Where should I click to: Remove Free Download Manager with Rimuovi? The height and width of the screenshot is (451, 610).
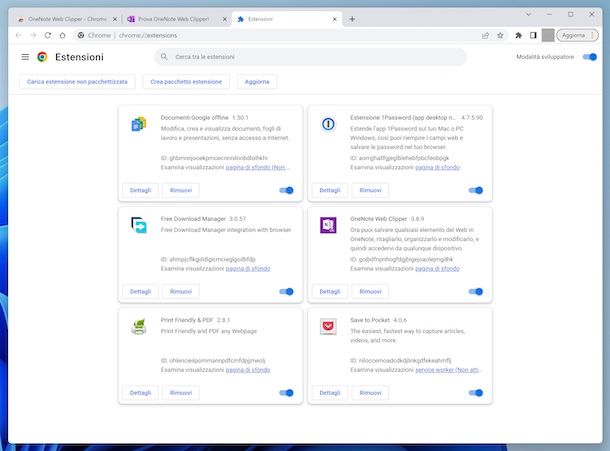(181, 291)
